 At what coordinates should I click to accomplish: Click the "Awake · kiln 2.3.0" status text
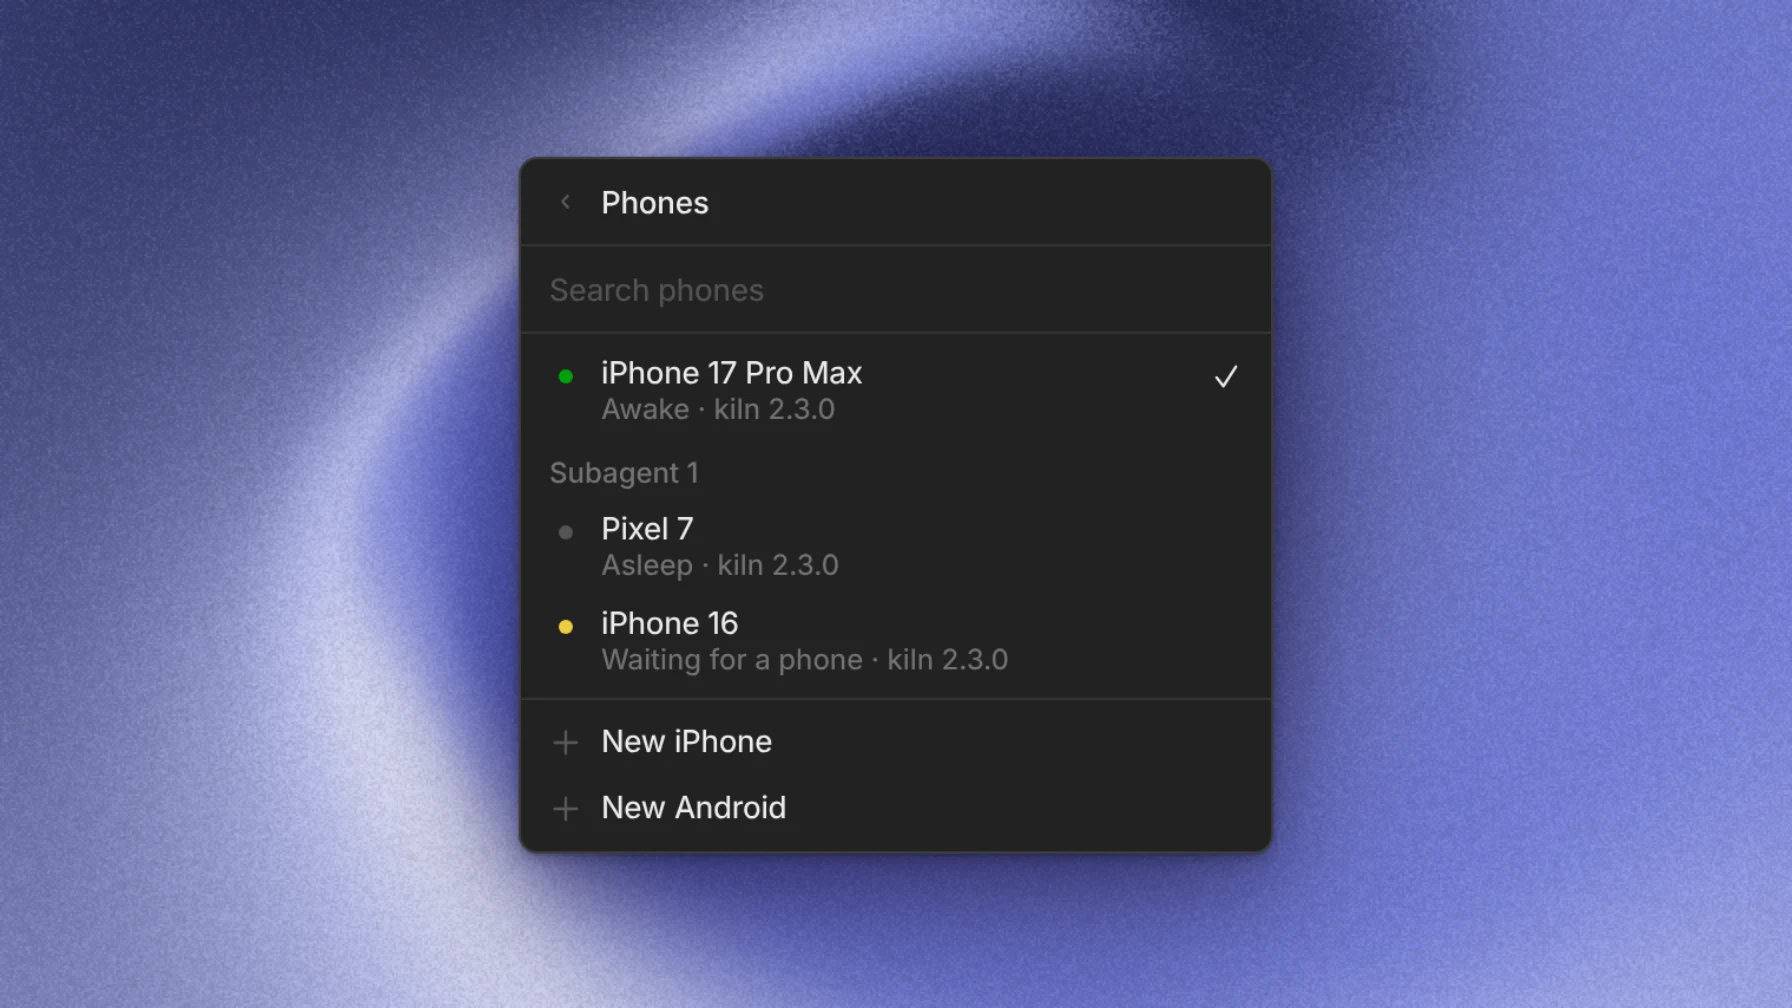coord(718,410)
